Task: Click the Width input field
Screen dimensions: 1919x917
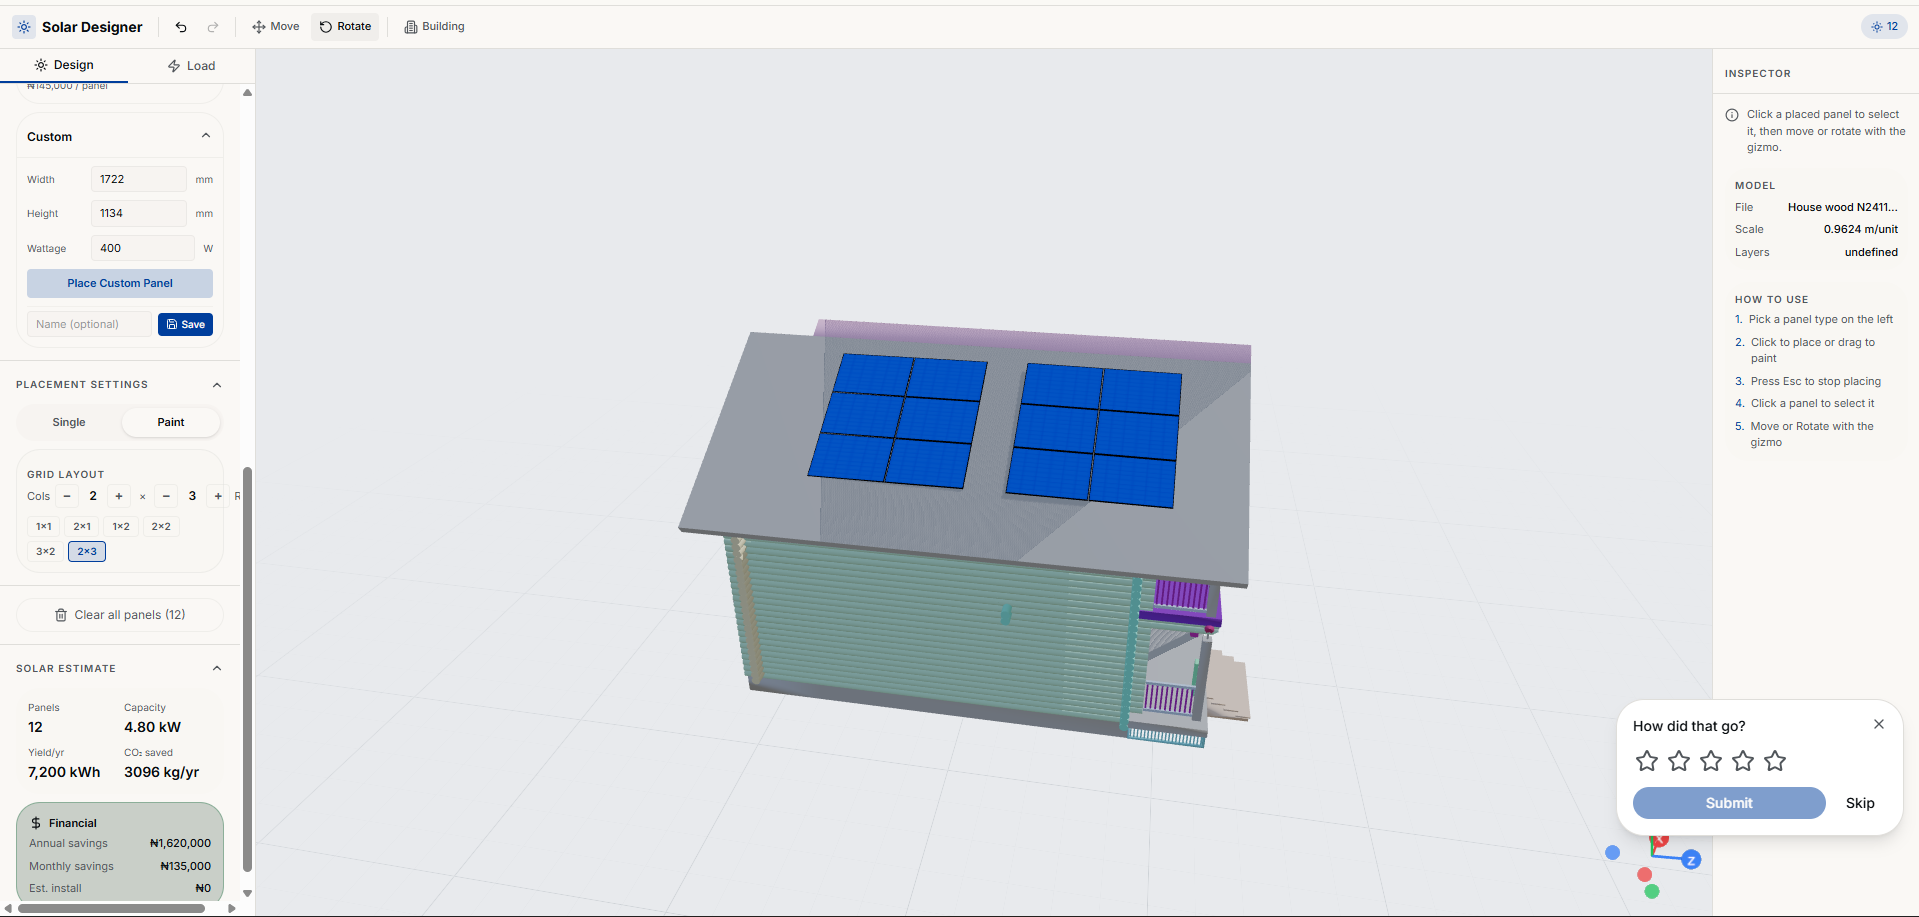Action: tap(139, 179)
